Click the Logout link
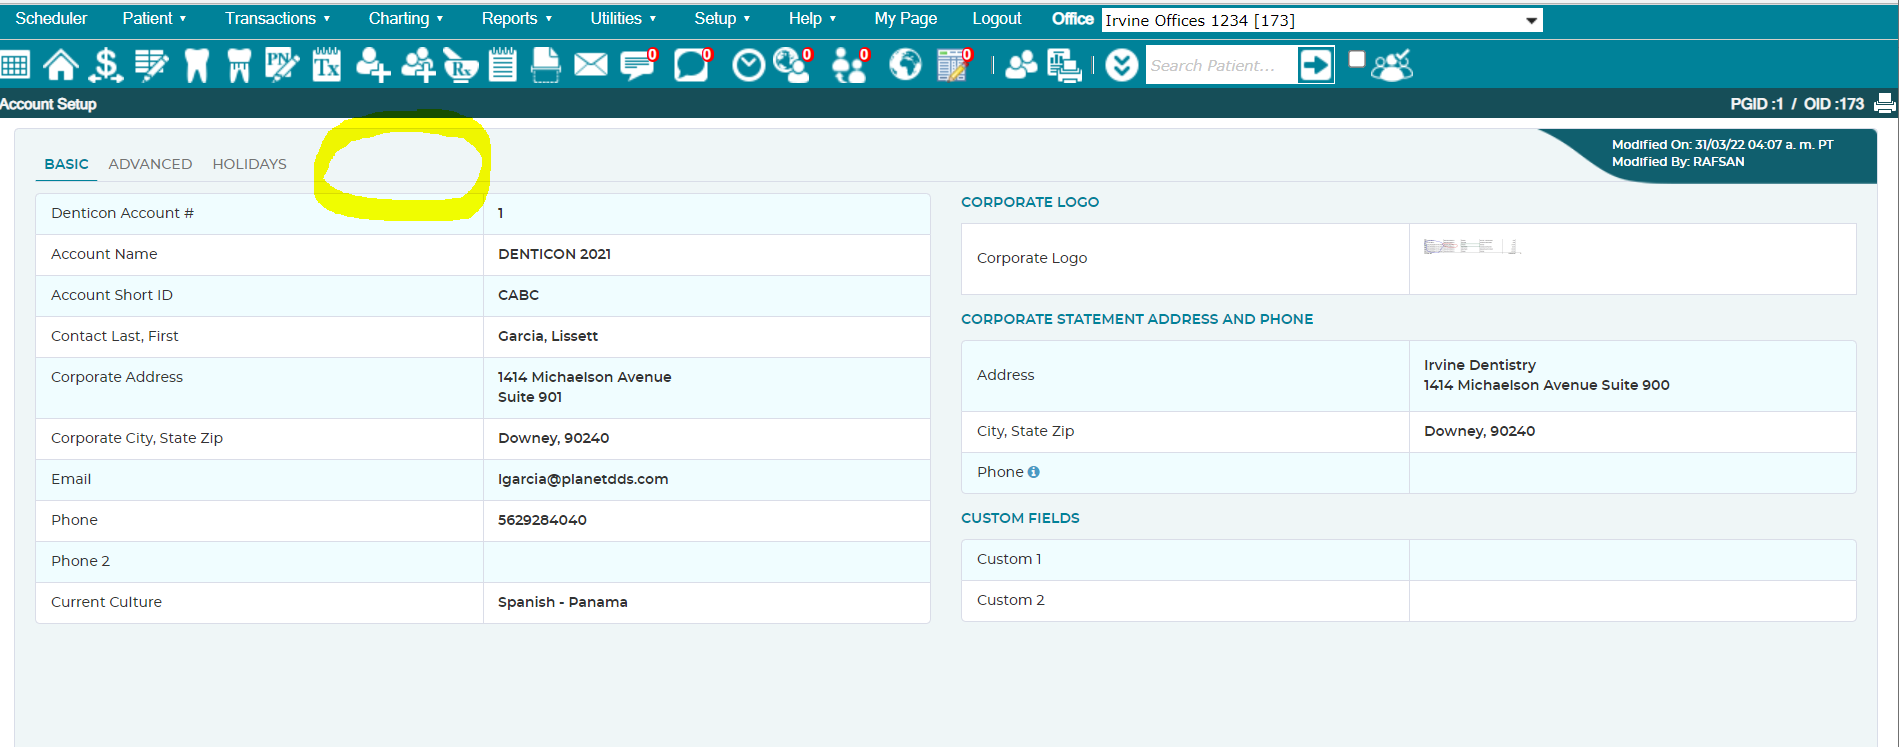1899x747 pixels. [x=996, y=18]
